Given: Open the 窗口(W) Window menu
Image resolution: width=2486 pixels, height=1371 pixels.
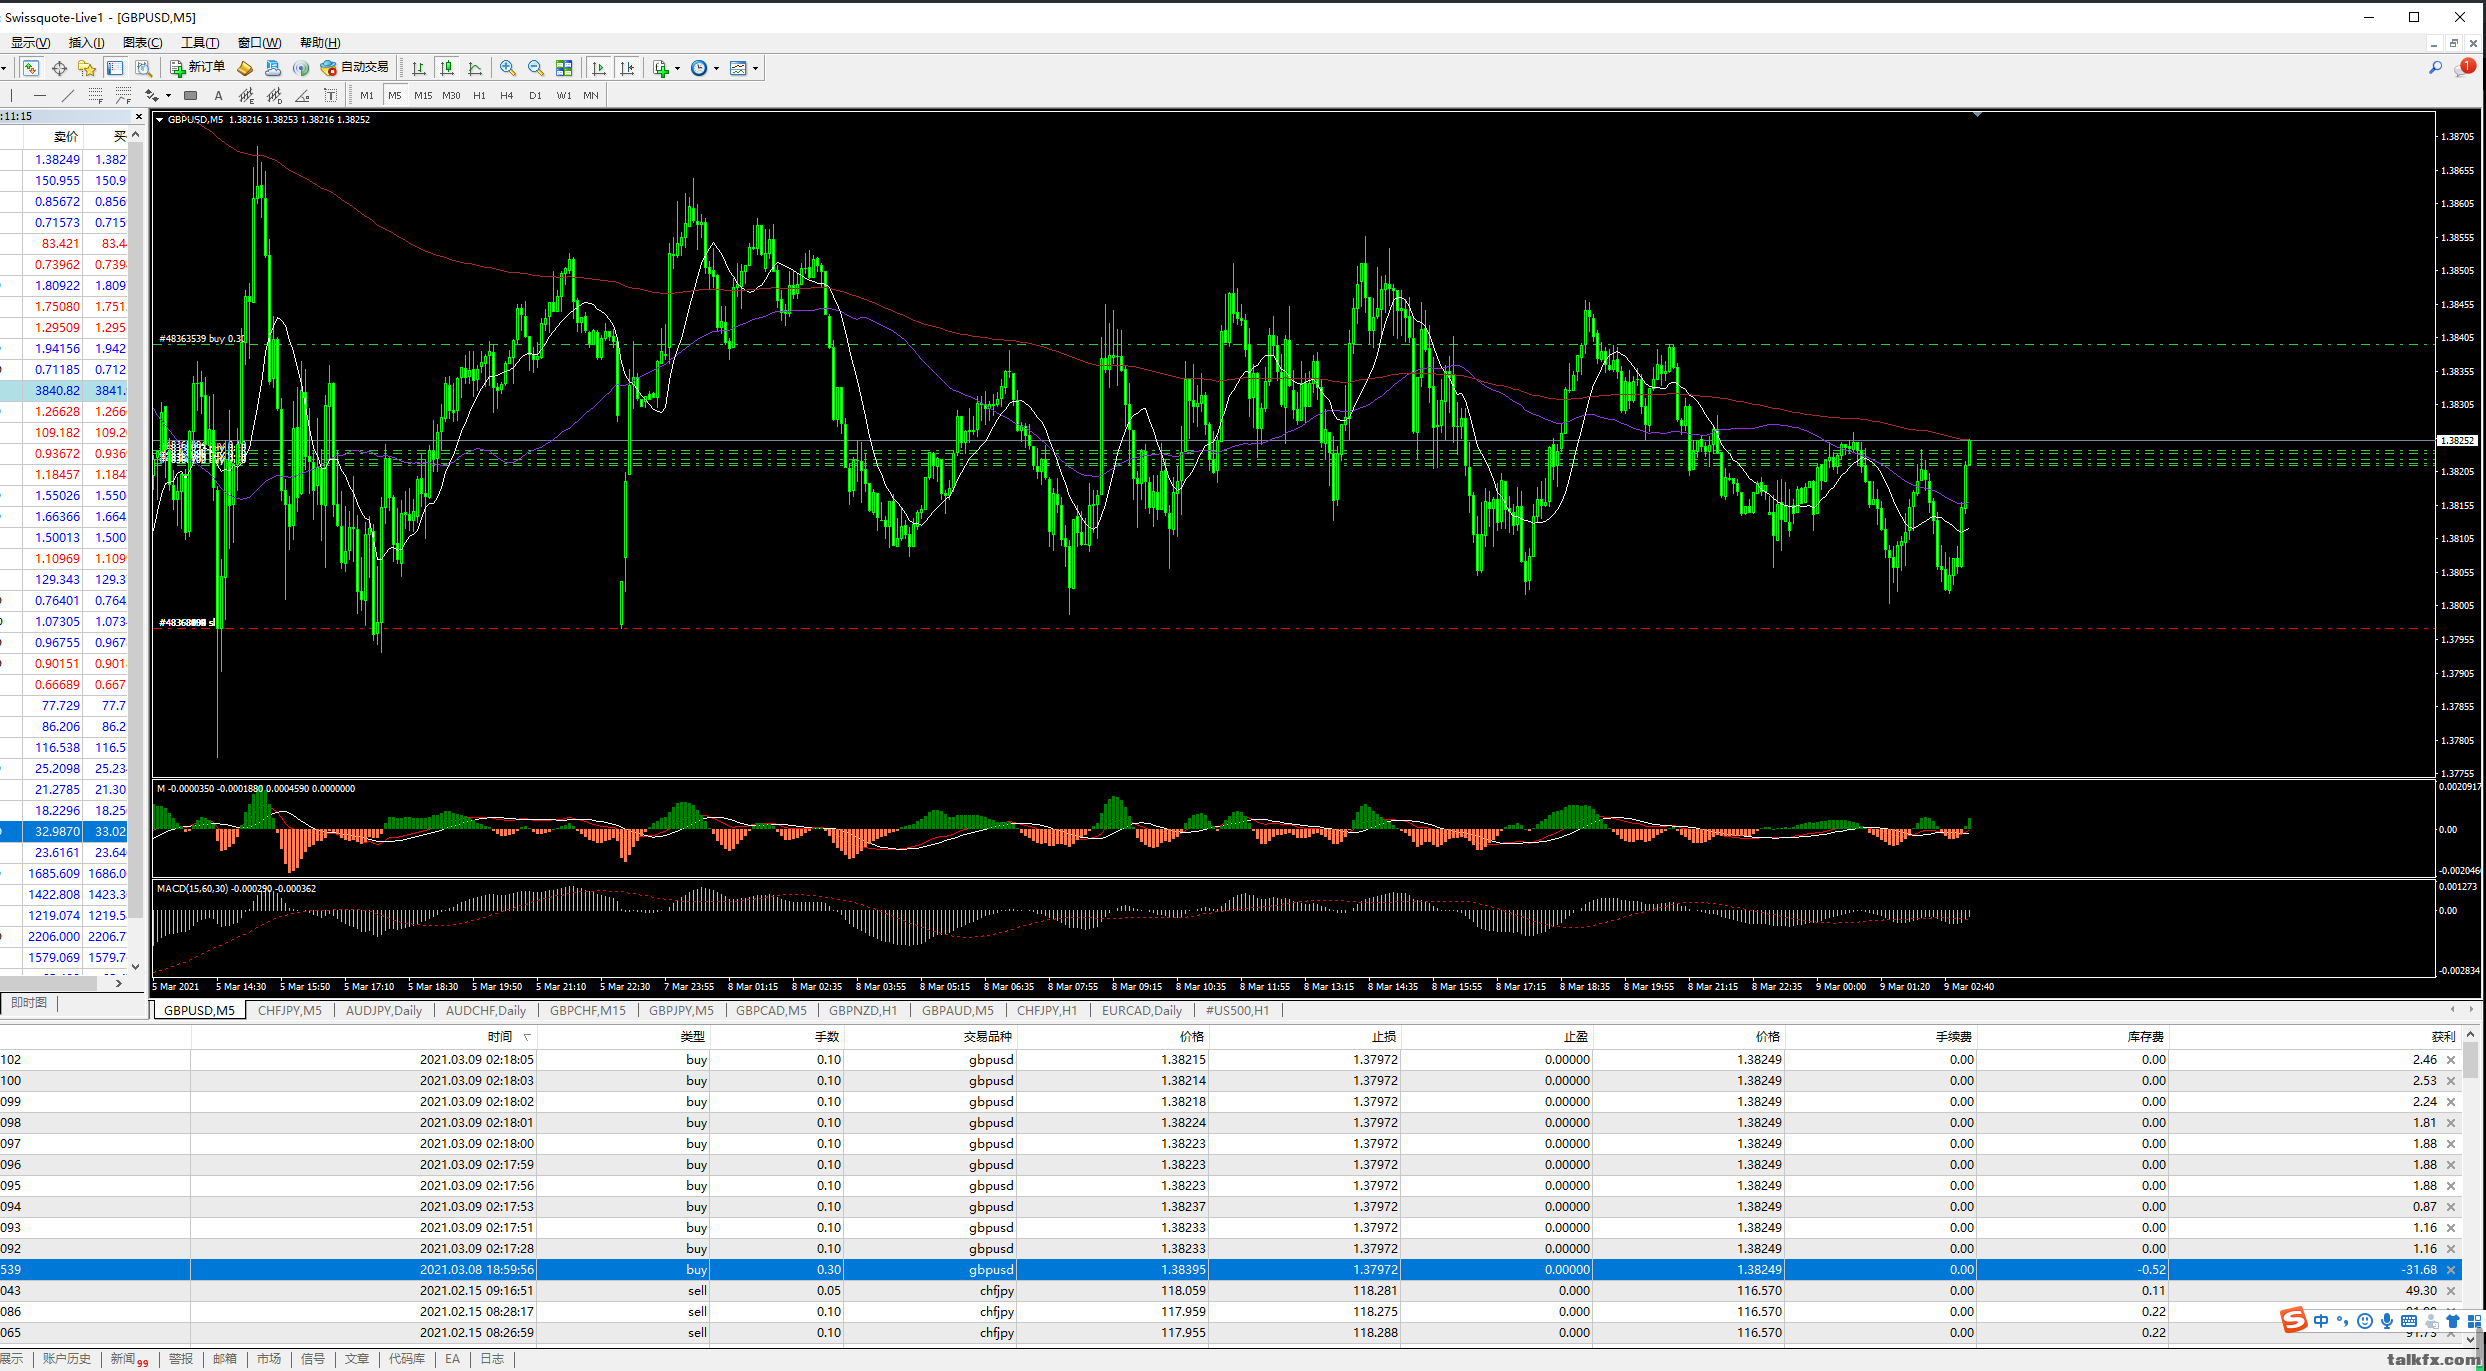Looking at the screenshot, I should (259, 42).
